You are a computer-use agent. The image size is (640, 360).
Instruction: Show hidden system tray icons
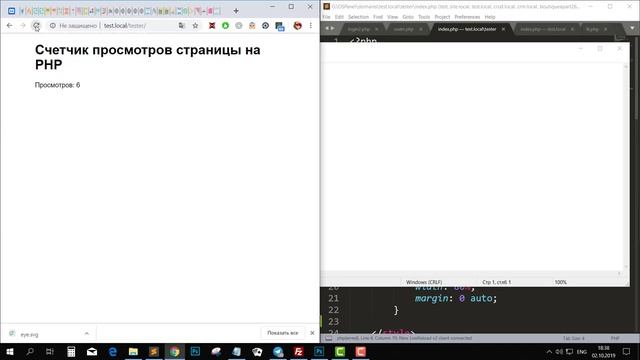point(549,351)
